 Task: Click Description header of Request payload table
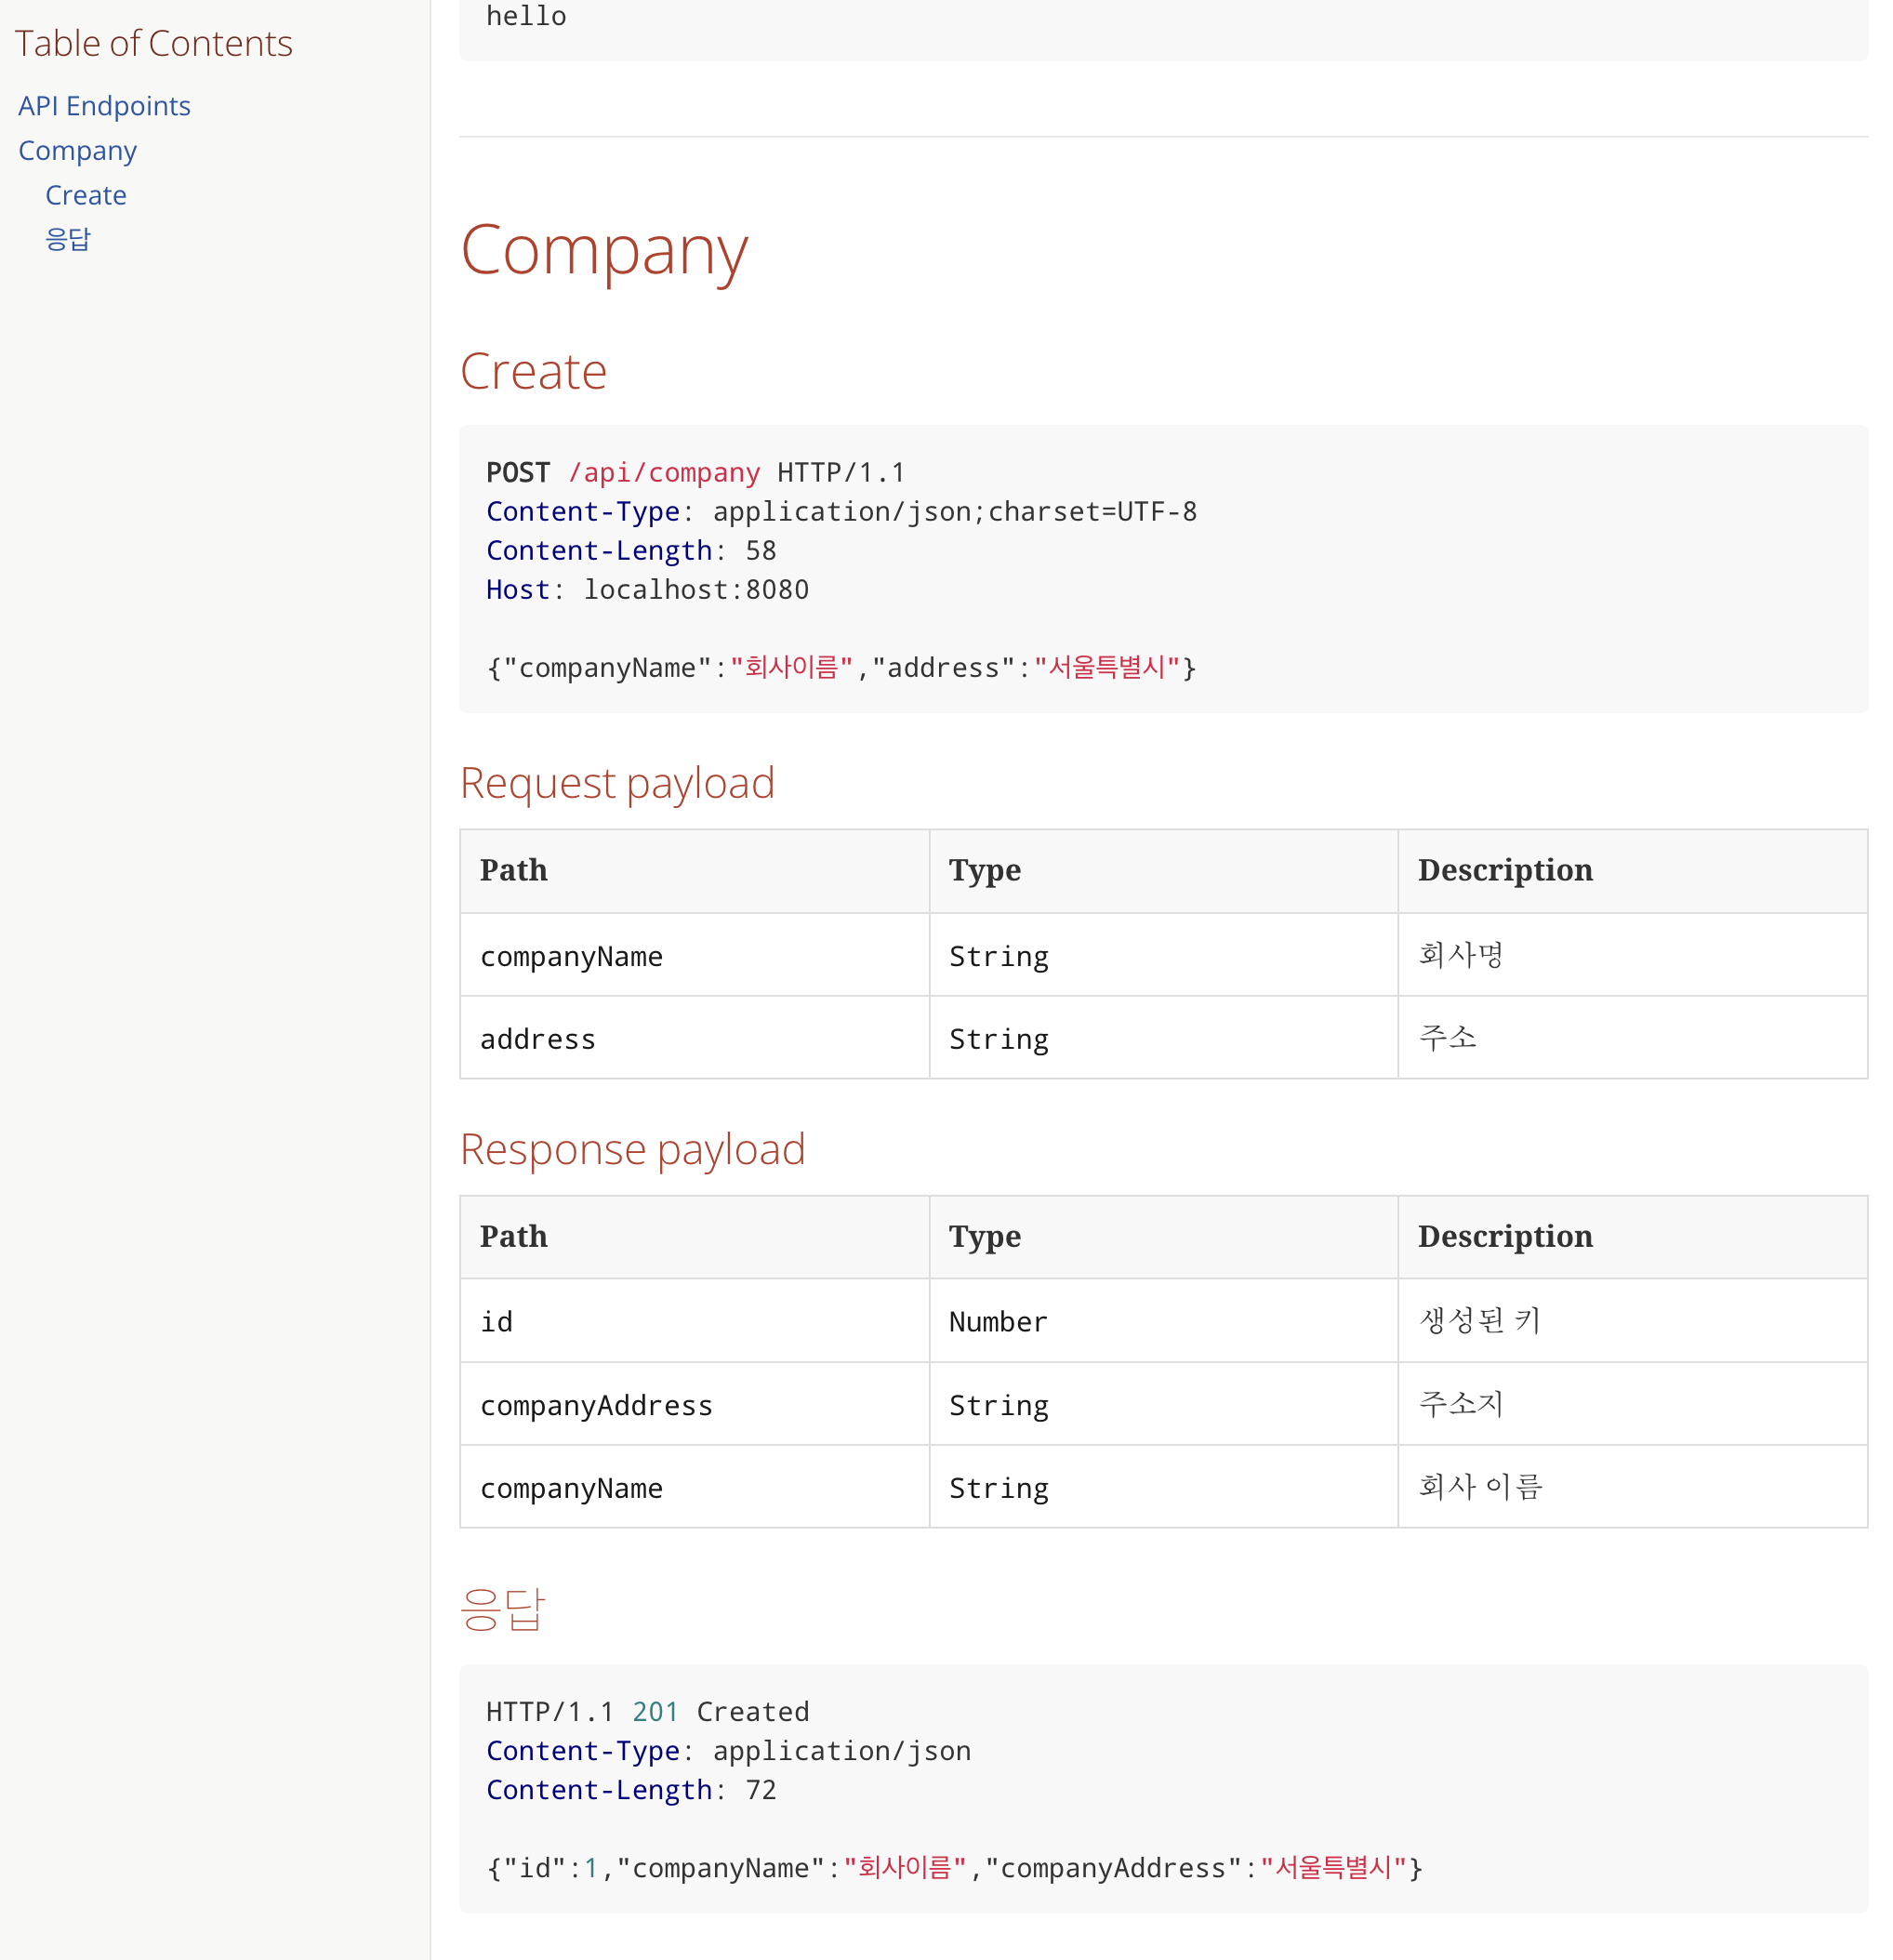click(x=1632, y=871)
